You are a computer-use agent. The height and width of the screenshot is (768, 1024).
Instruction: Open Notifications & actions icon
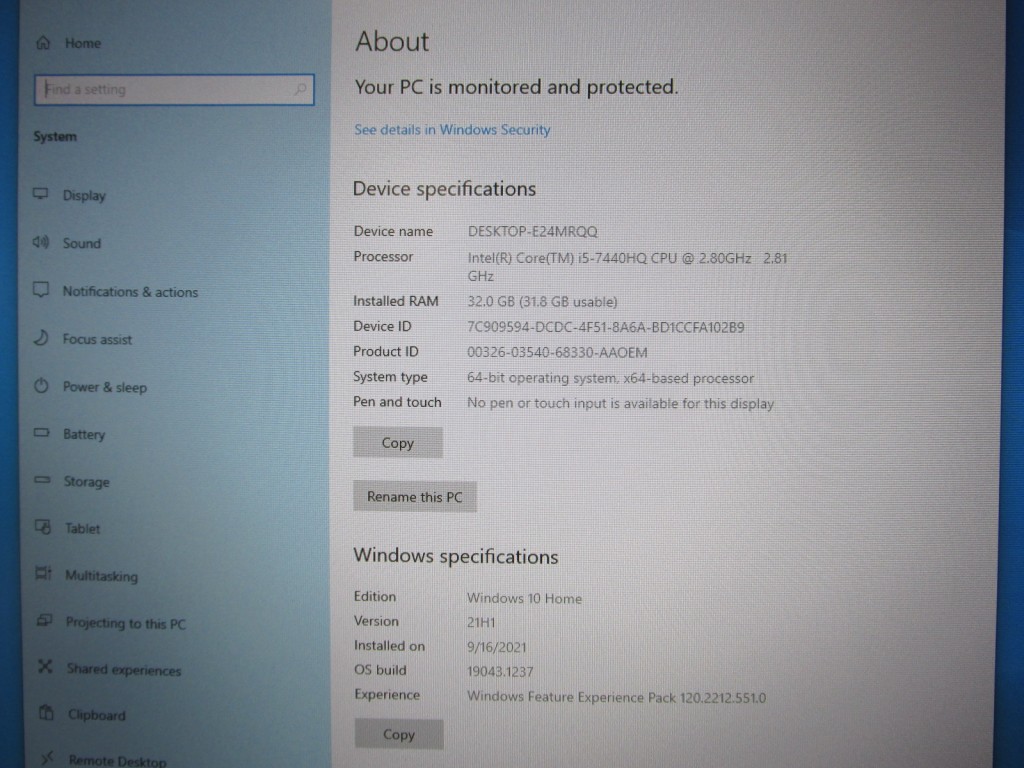(41, 290)
